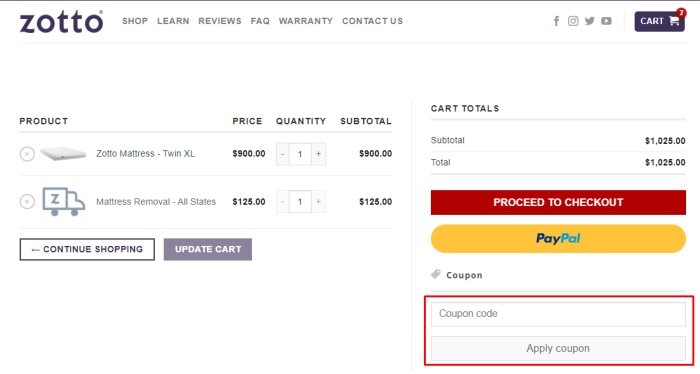Click the $1,025.00 Subtotal amount in Cart Totals

coord(665,141)
